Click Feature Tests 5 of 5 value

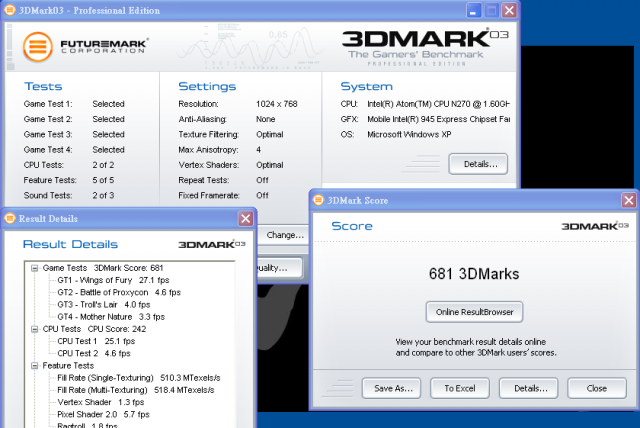[103, 180]
